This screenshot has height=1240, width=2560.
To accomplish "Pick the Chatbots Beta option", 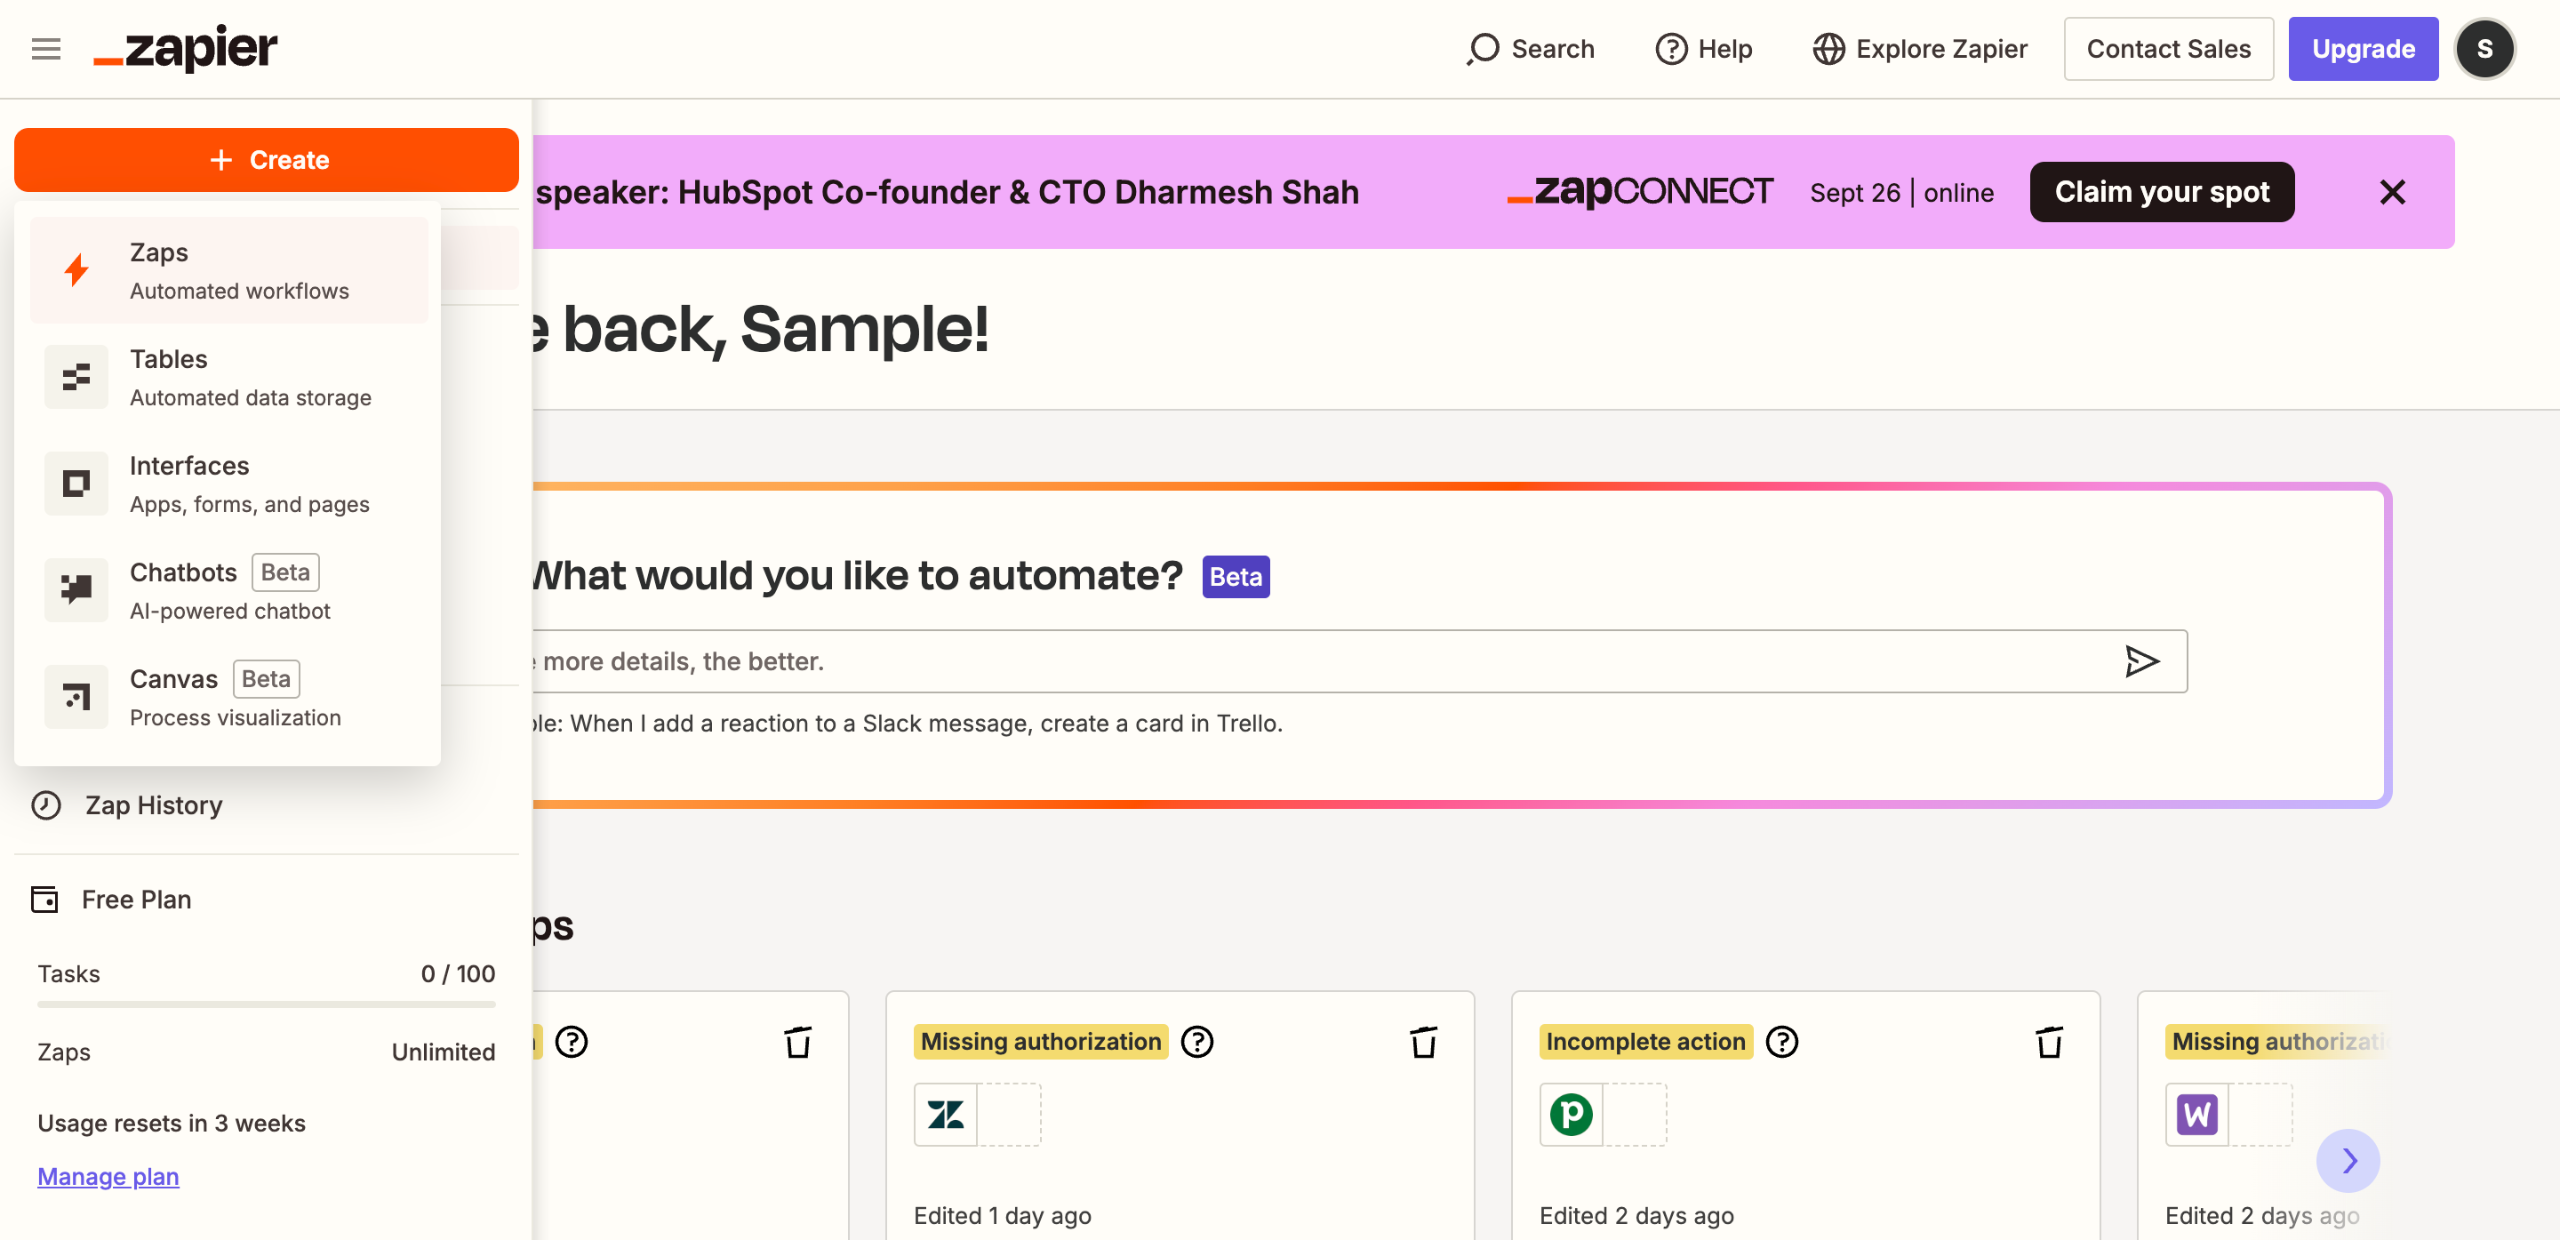I will (229, 590).
